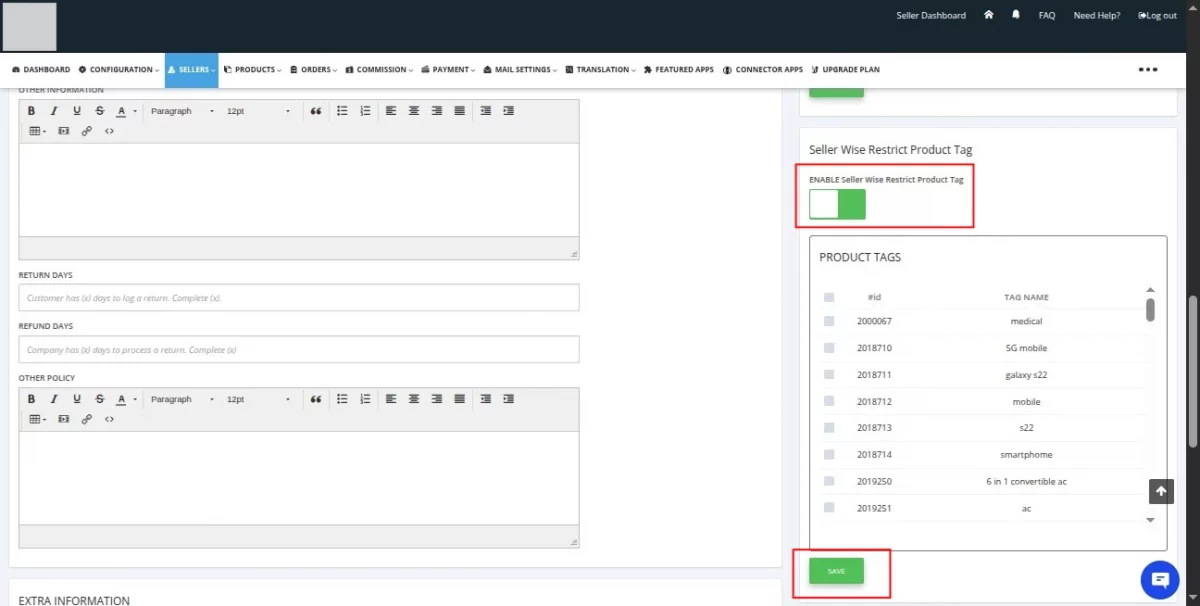
Task: Add bullet list in Other Information editor
Action: pyautogui.click(x=343, y=111)
